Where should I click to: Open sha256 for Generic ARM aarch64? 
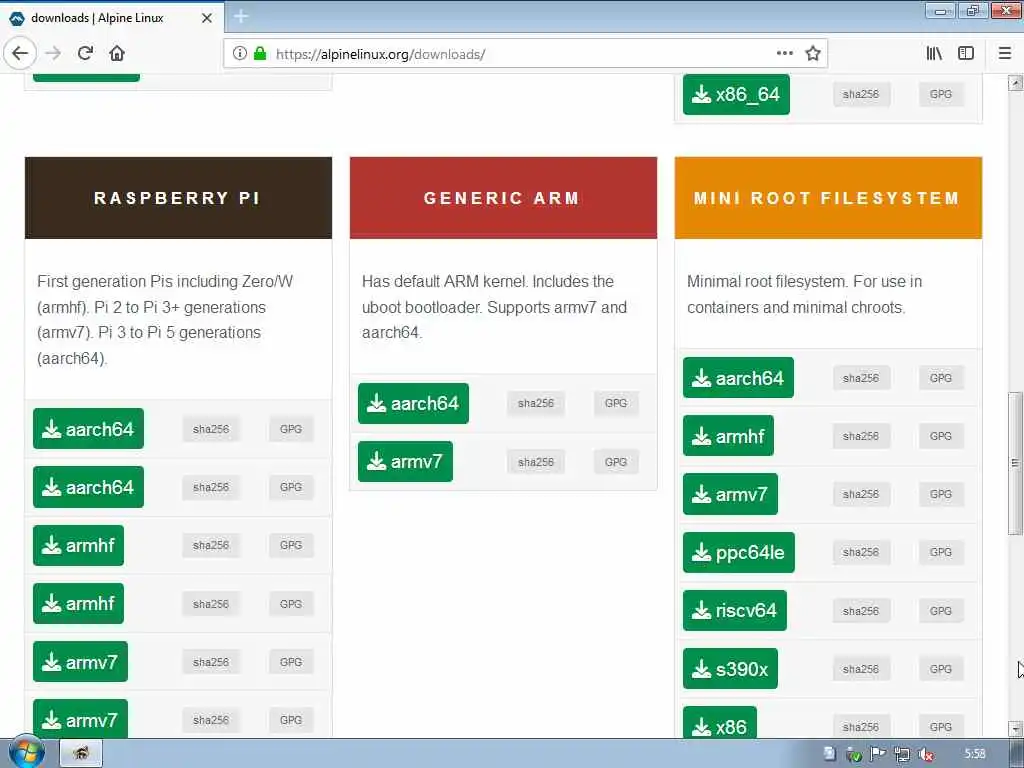pyautogui.click(x=536, y=404)
